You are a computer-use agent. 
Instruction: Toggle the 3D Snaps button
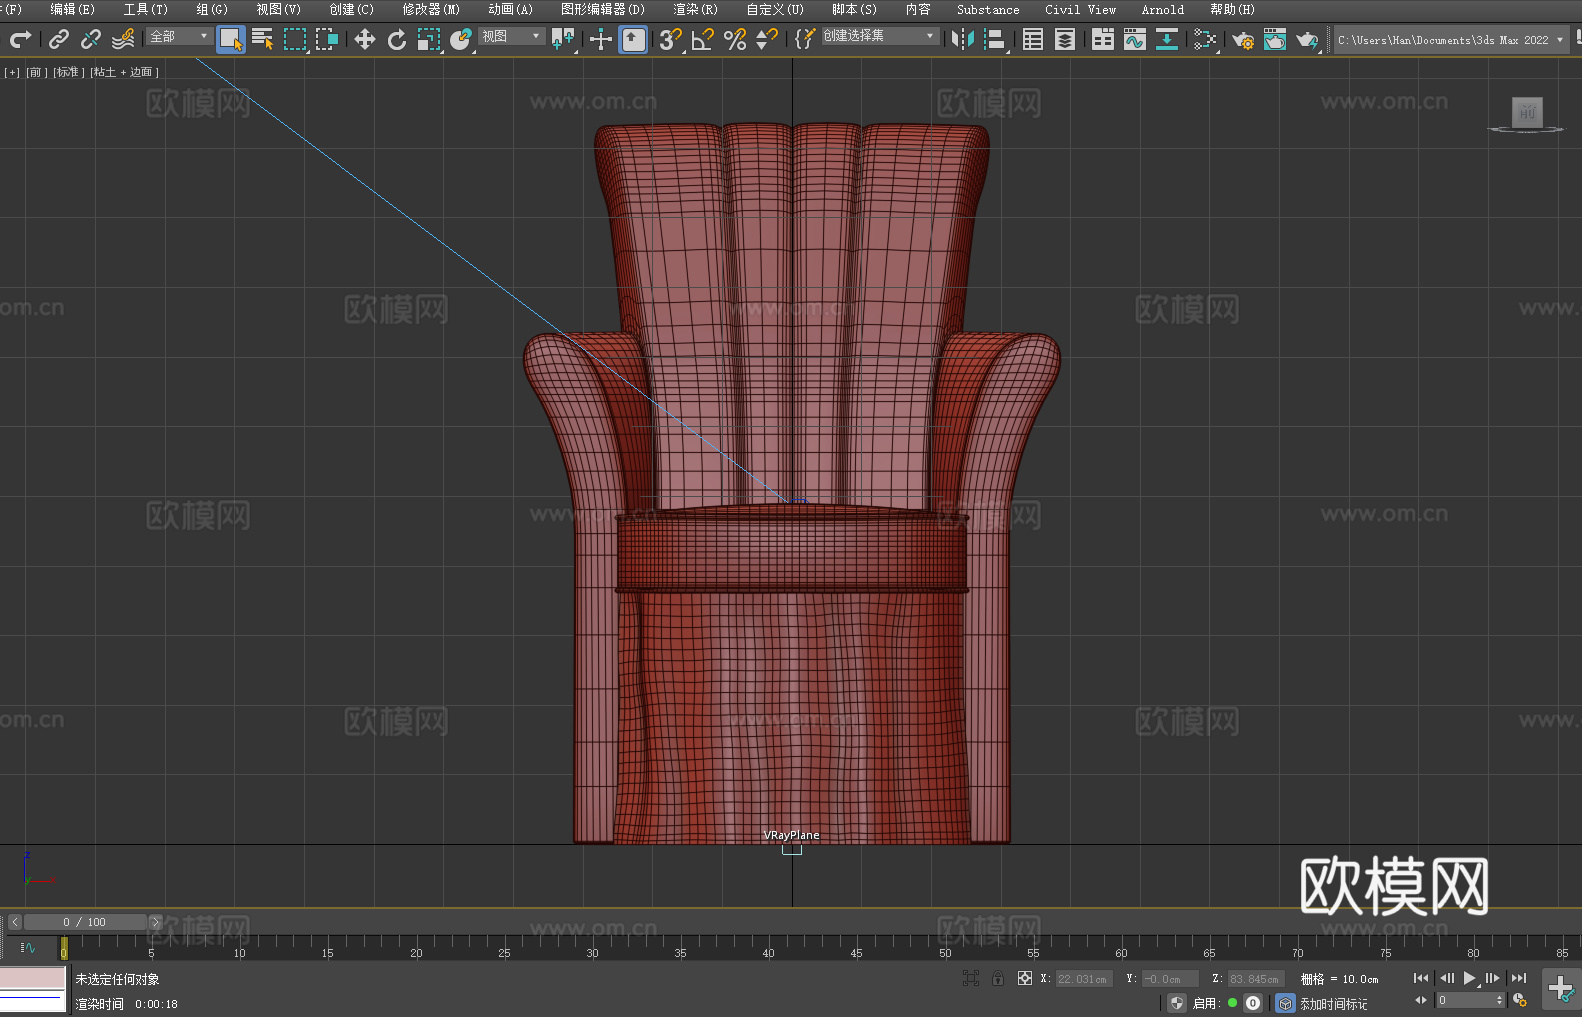tap(670, 39)
